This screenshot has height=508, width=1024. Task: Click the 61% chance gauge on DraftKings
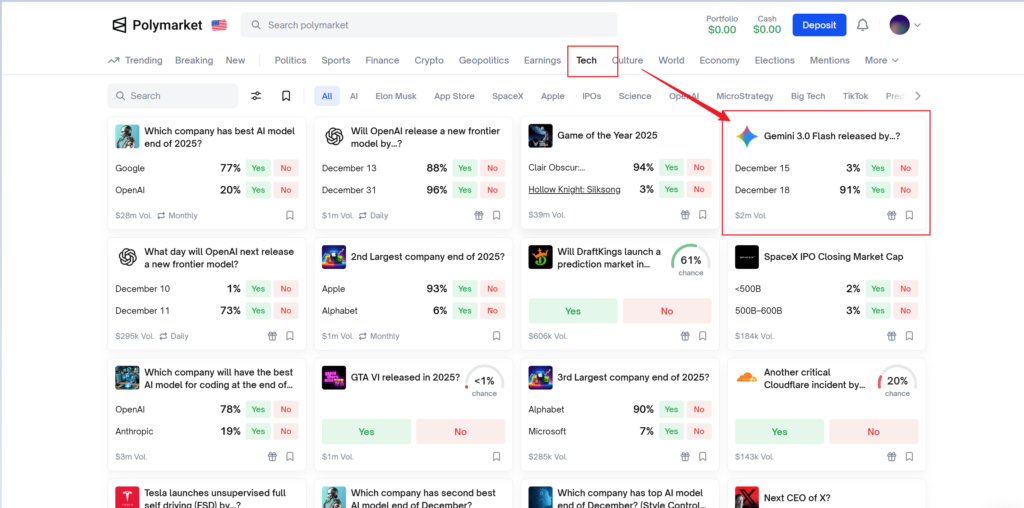pyautogui.click(x=690, y=262)
